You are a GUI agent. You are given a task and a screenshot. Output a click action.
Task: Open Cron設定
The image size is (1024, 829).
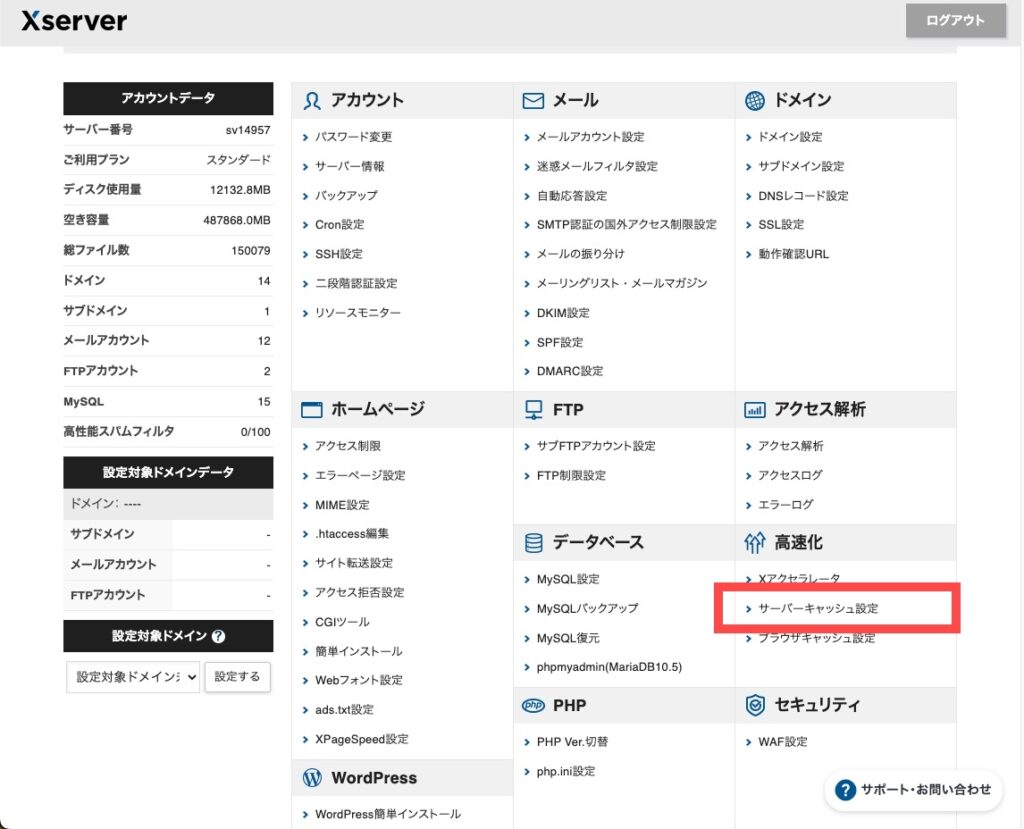point(340,225)
